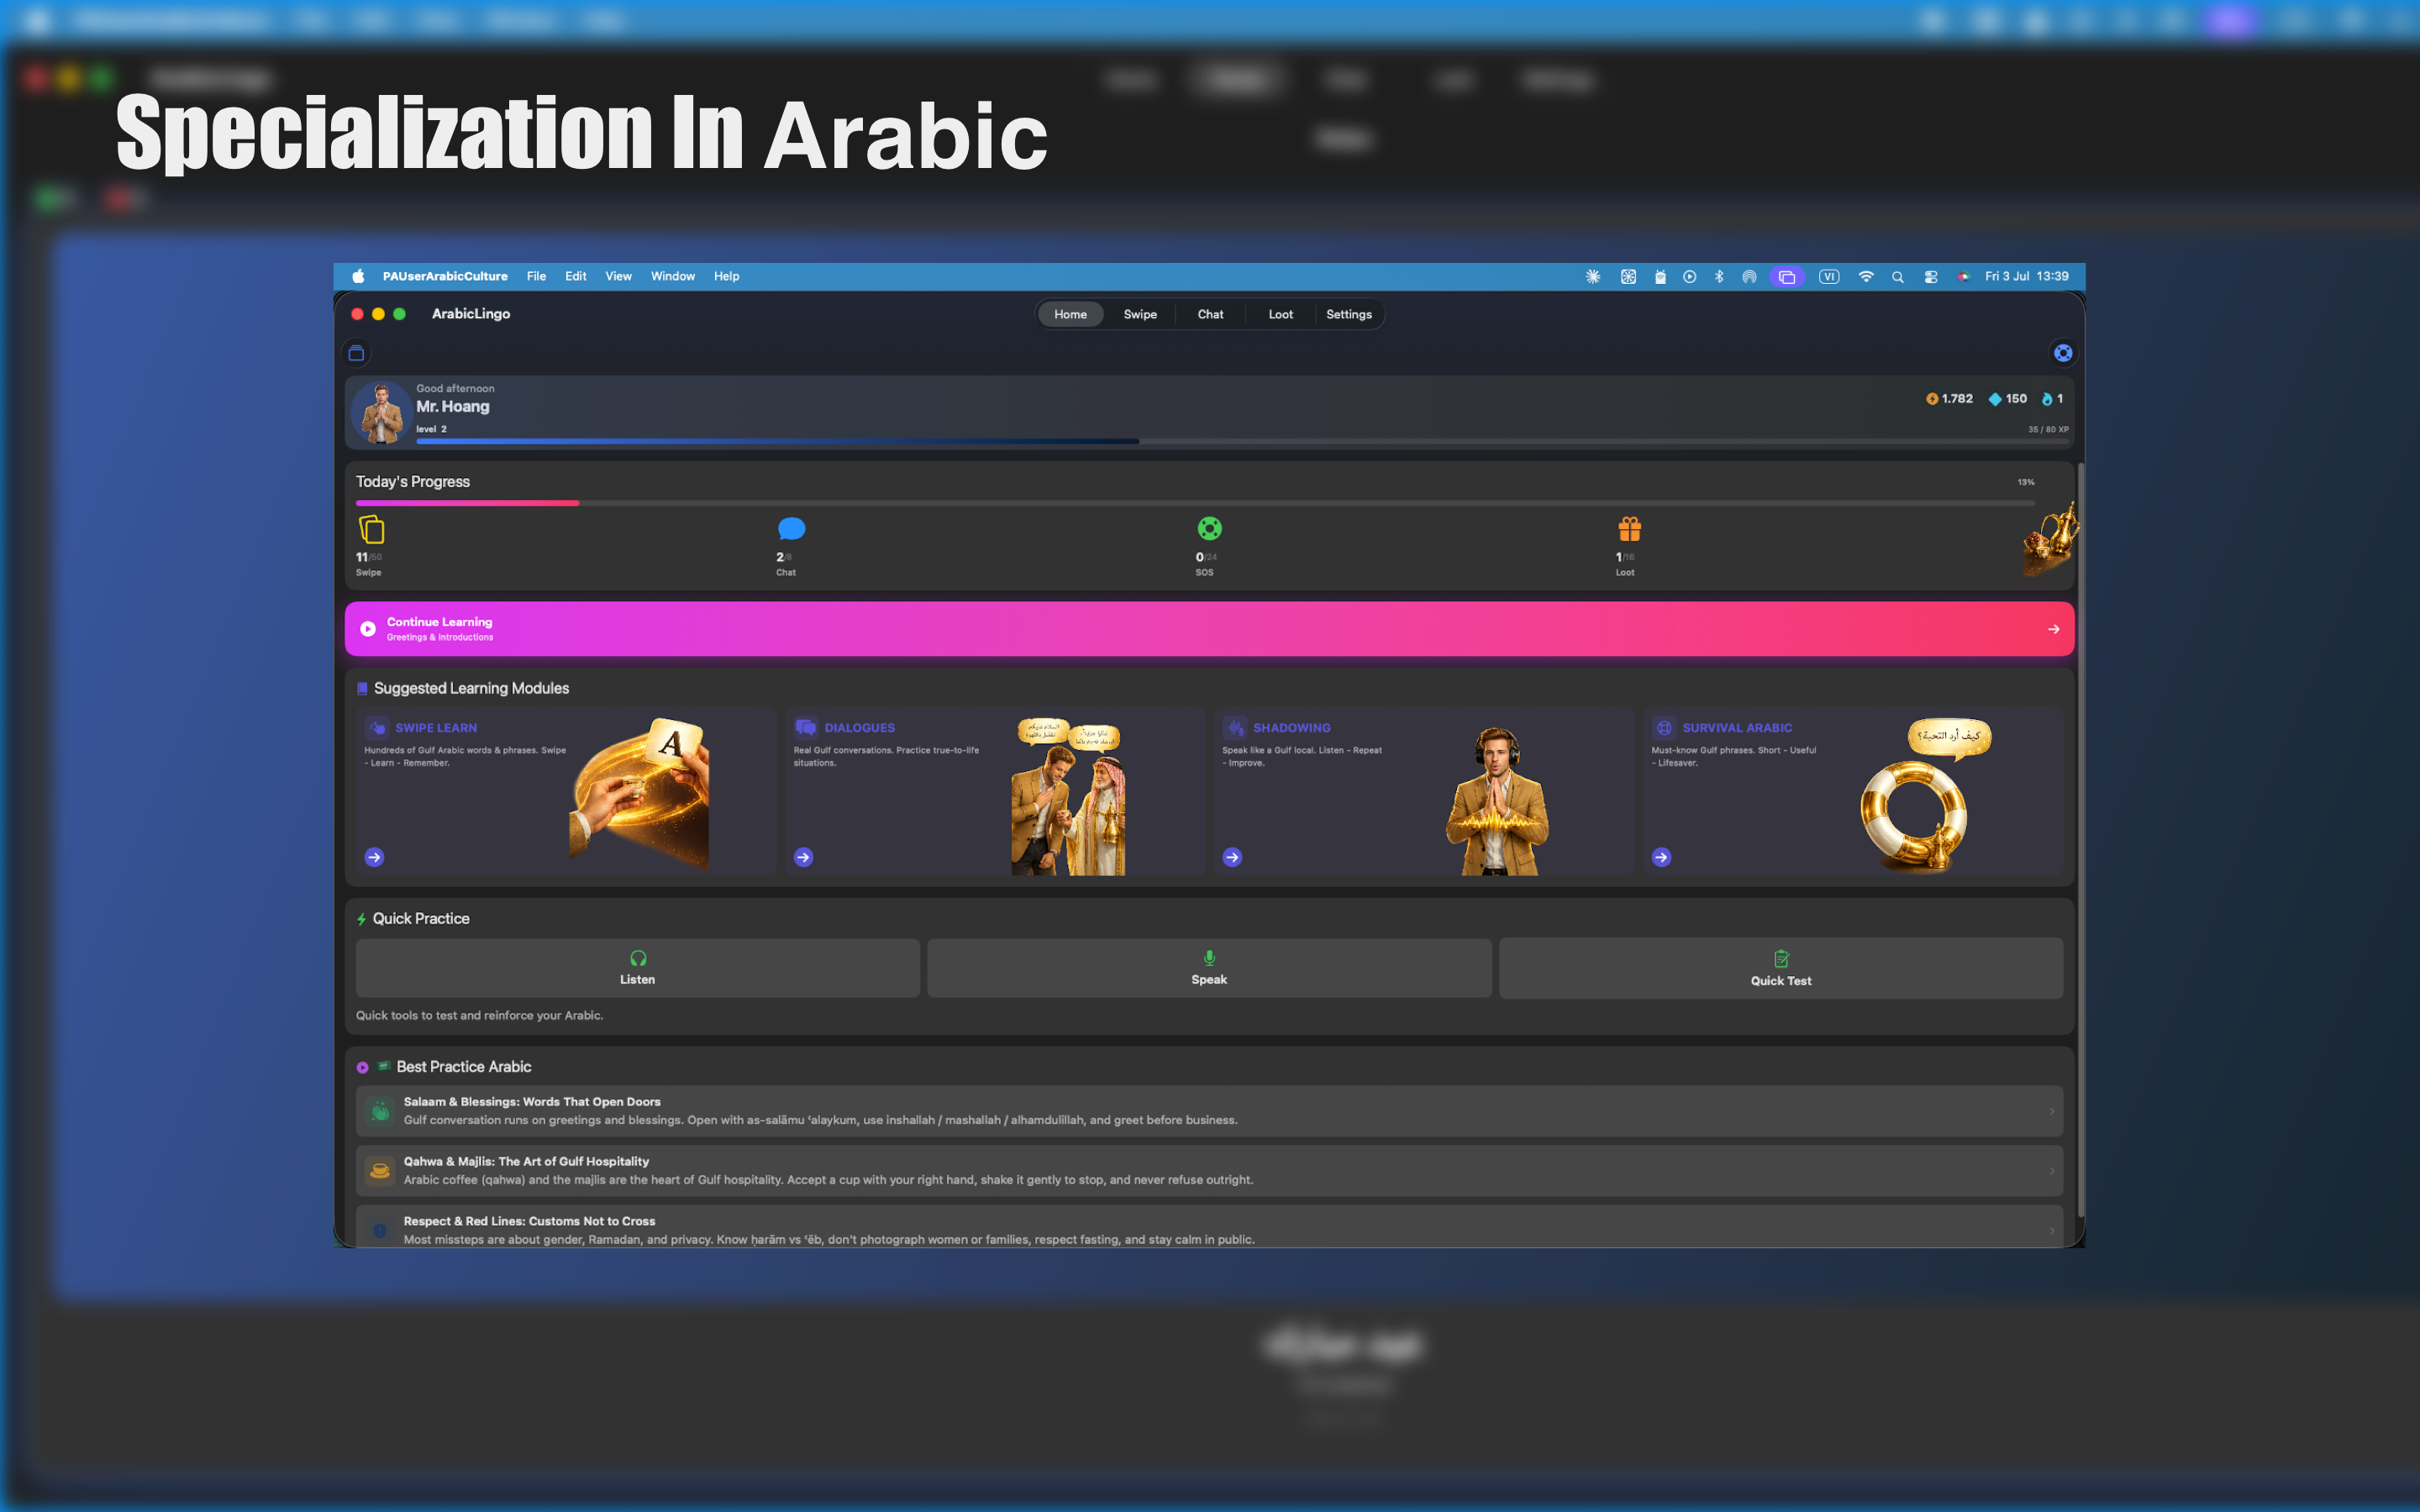
Task: Click the DIALOGUES card title
Action: click(859, 728)
